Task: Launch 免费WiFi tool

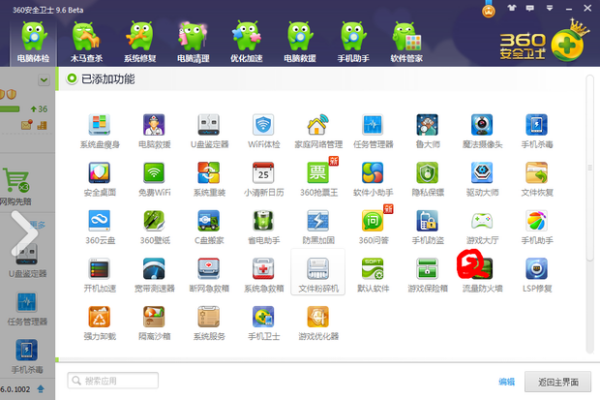Action: click(x=154, y=179)
